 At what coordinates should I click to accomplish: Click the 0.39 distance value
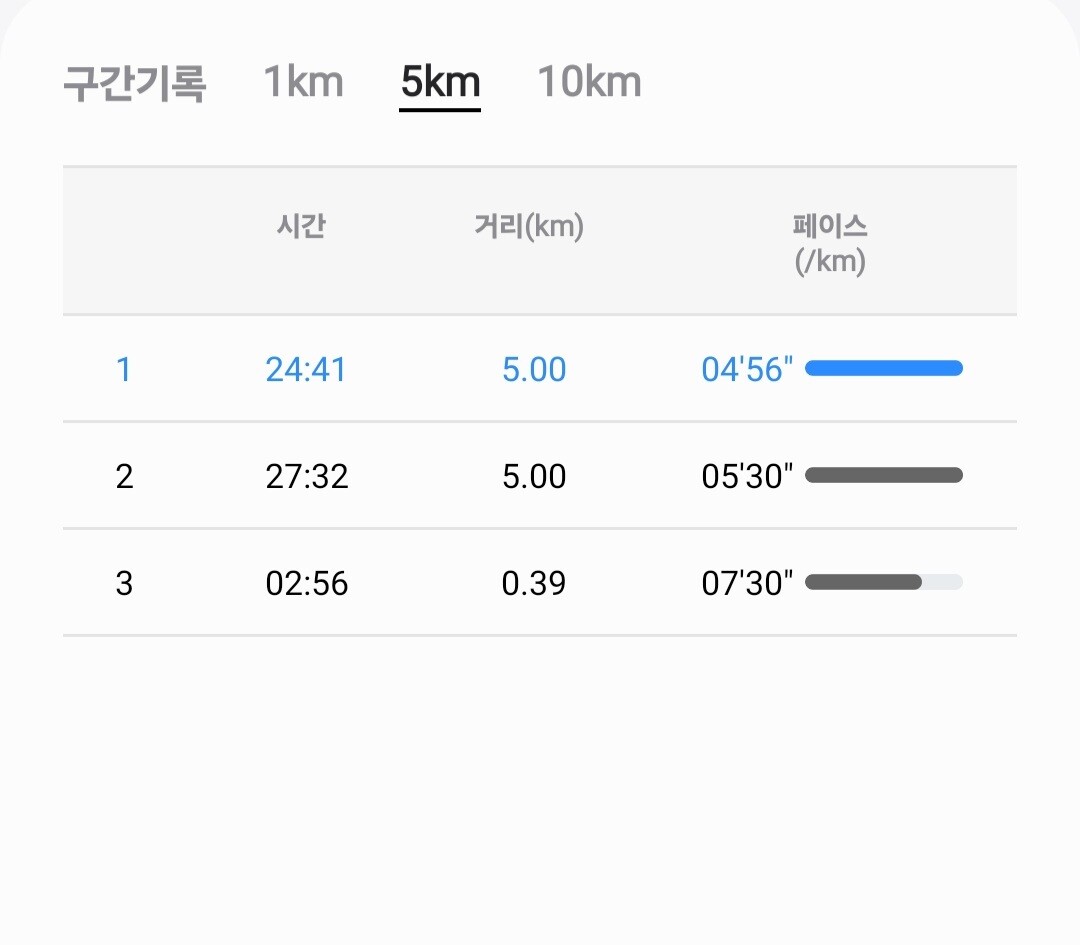click(x=534, y=583)
